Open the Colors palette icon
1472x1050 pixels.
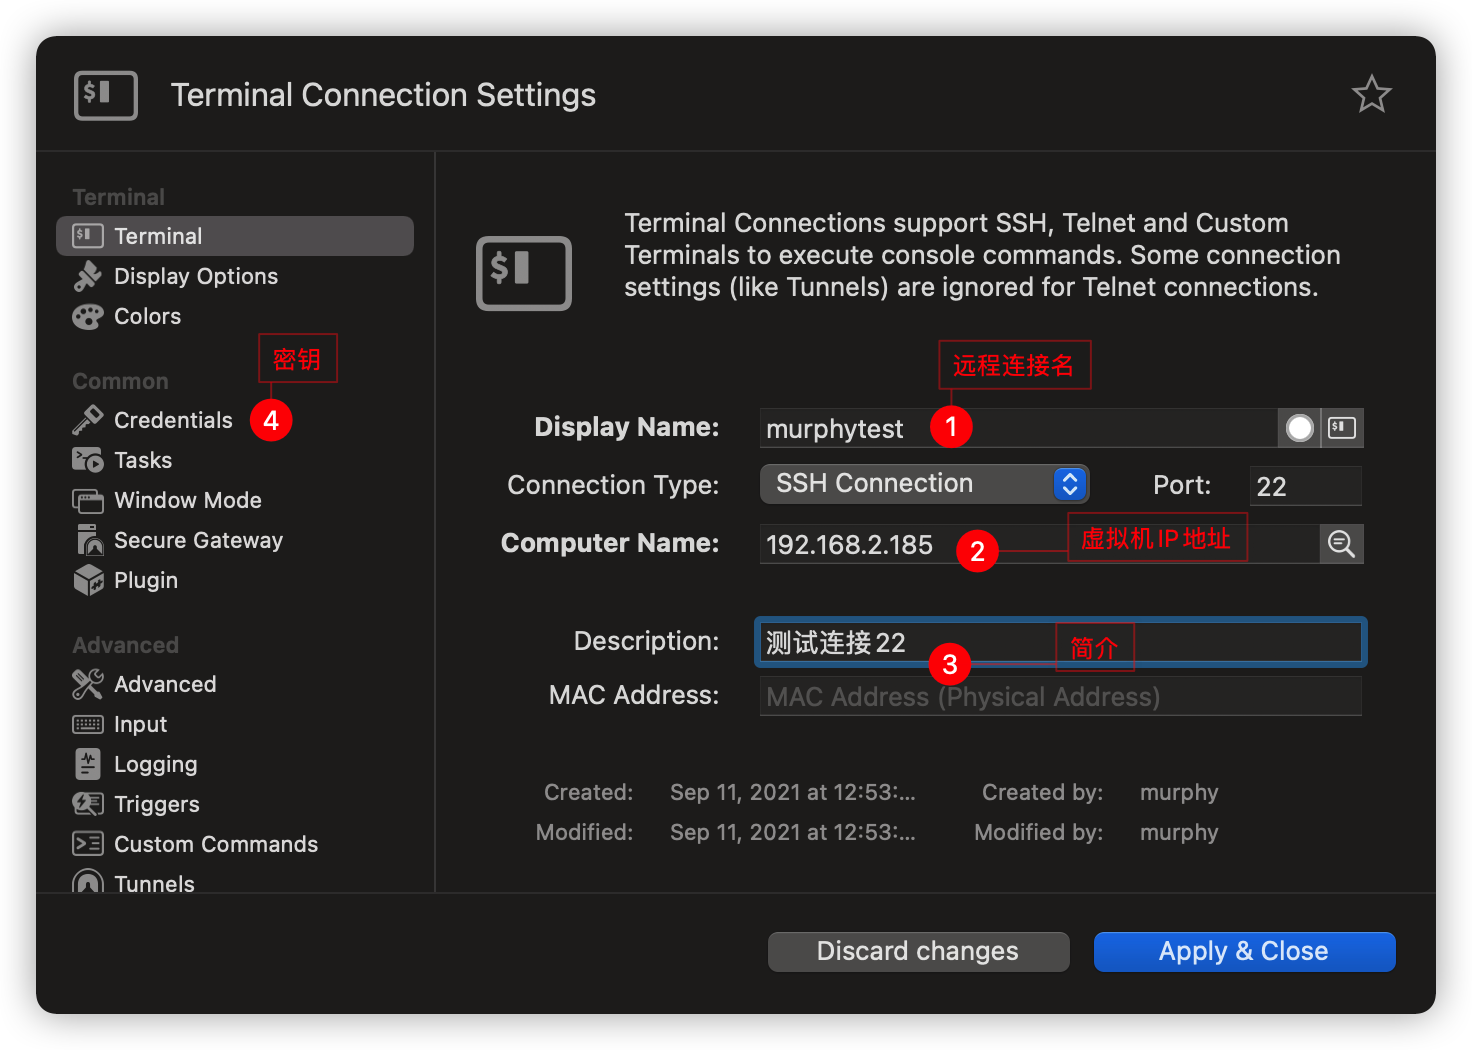88,317
